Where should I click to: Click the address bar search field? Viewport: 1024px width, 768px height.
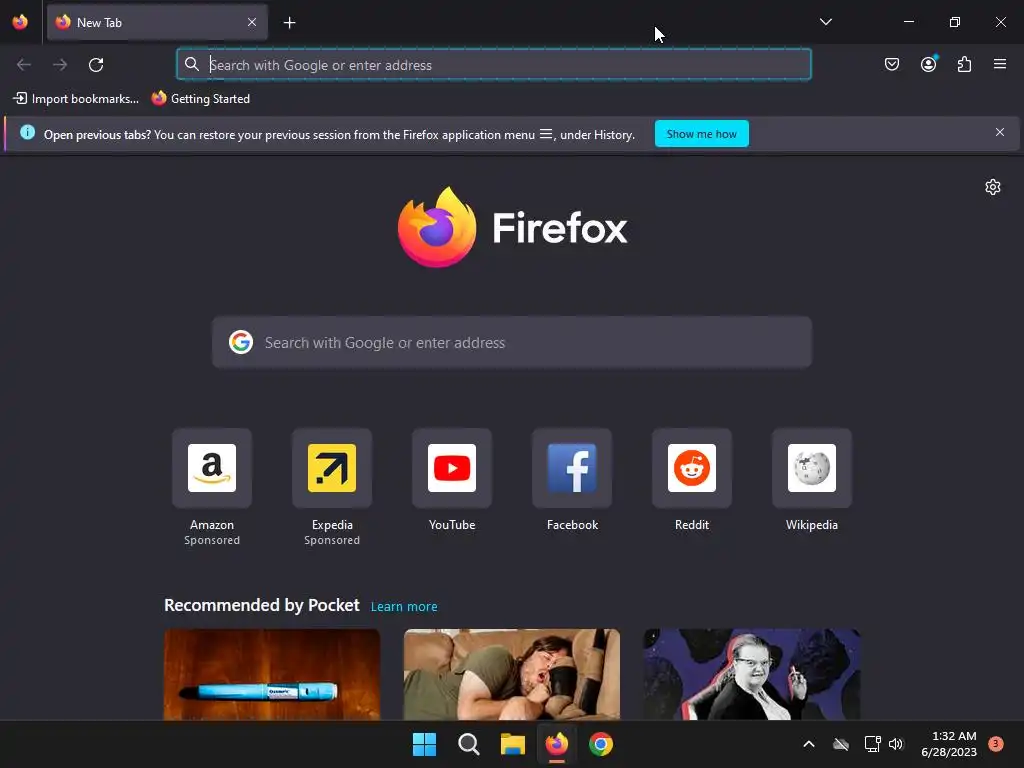click(494, 65)
